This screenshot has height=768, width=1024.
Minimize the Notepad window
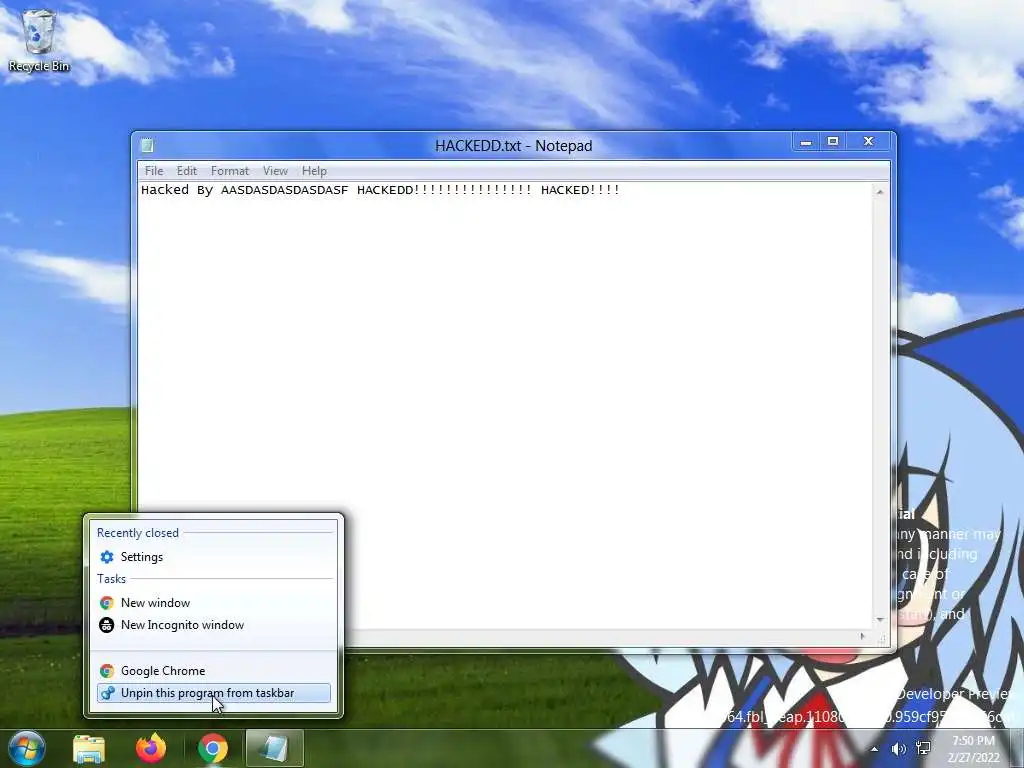tap(807, 142)
